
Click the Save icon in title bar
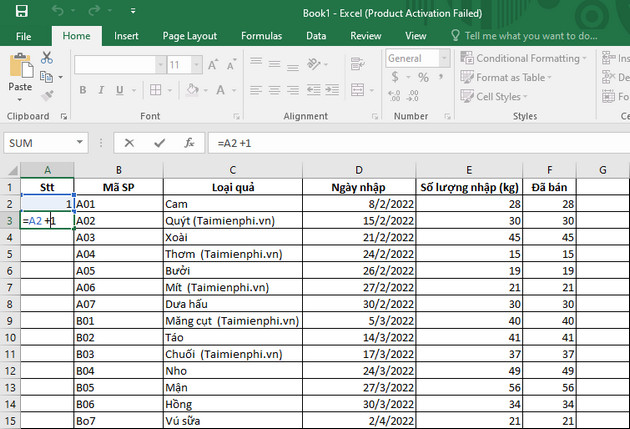point(22,11)
